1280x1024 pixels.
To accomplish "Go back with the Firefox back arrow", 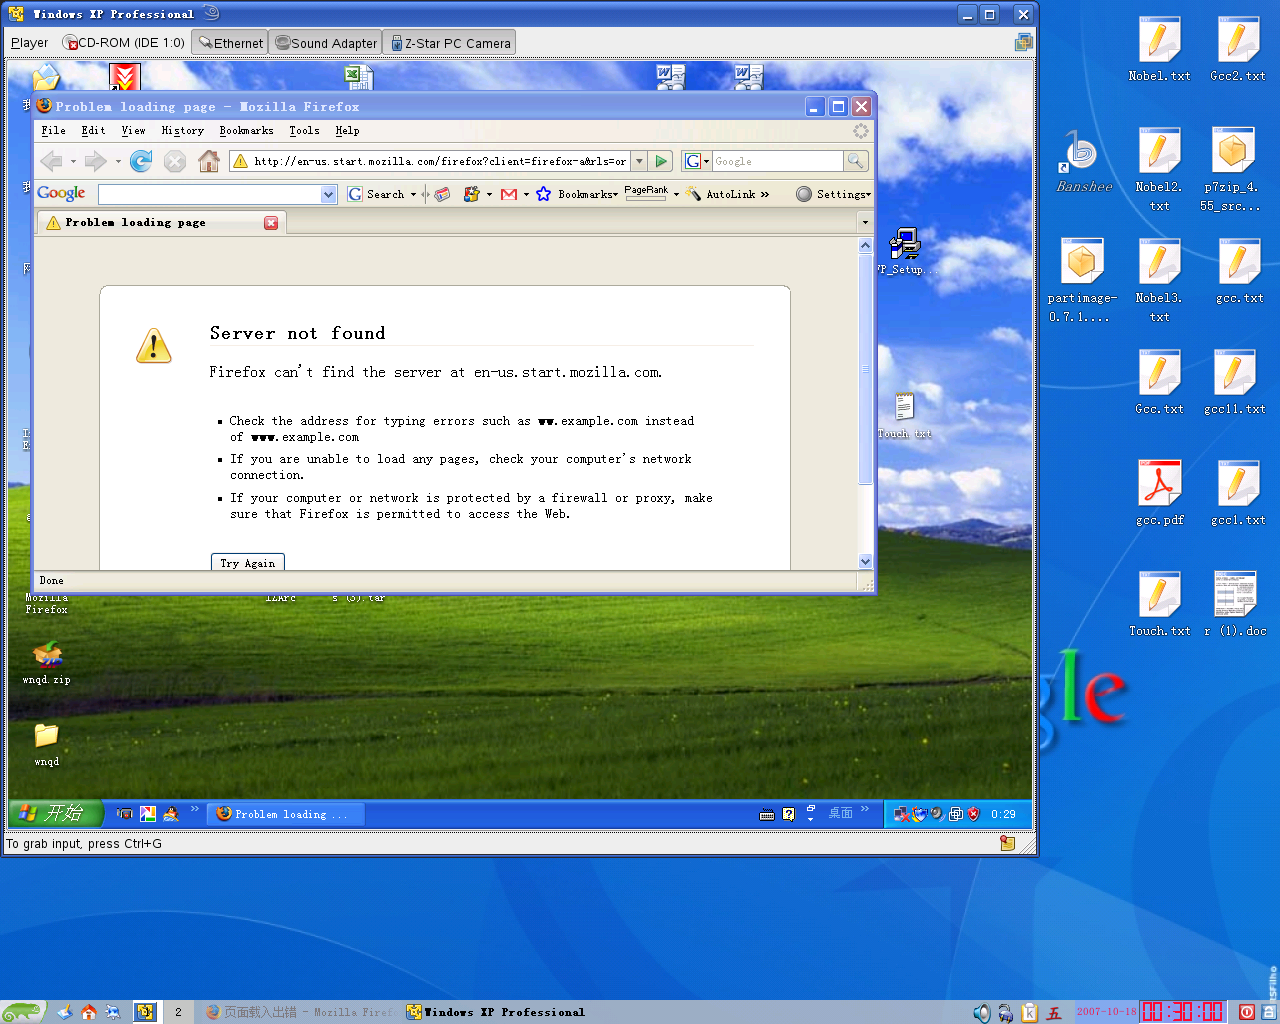I will click(x=51, y=161).
